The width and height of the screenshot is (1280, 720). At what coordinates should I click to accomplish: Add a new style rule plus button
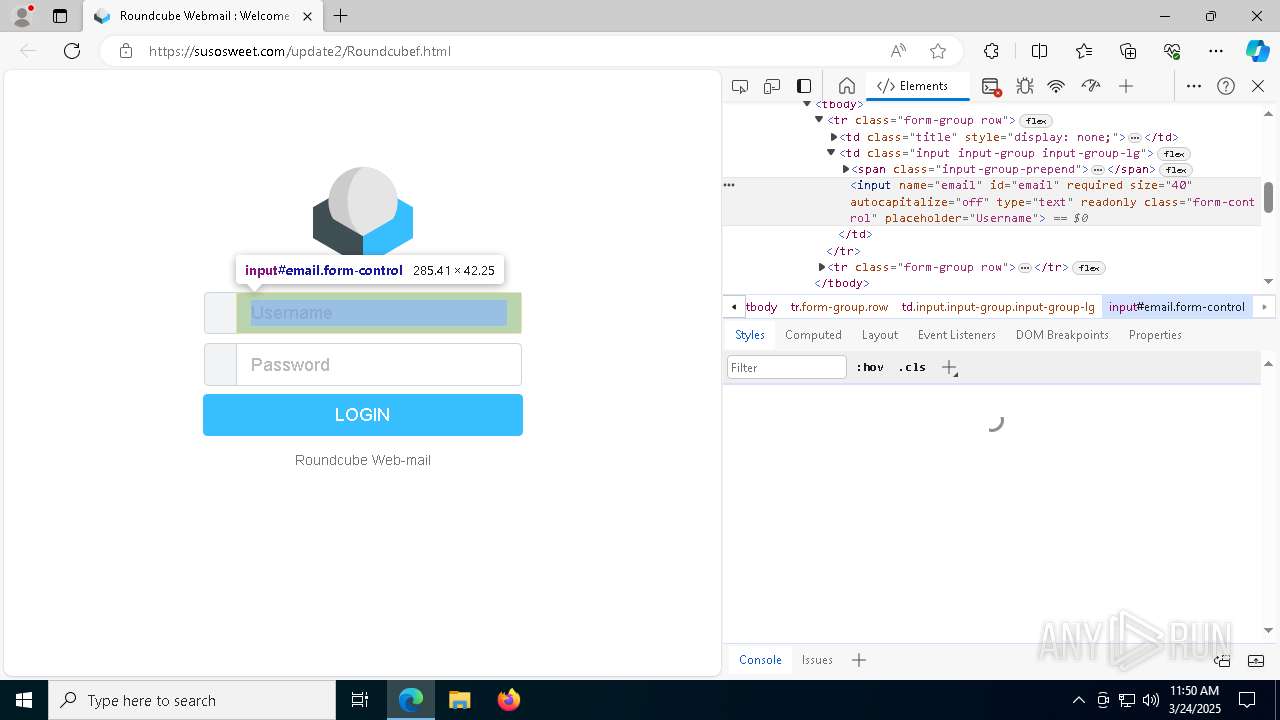click(949, 367)
